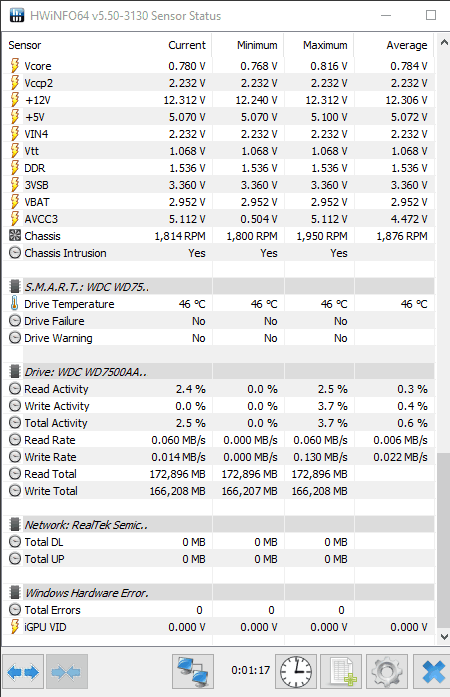Click the scrollbar down arrow
The image size is (450, 697).
443,637
